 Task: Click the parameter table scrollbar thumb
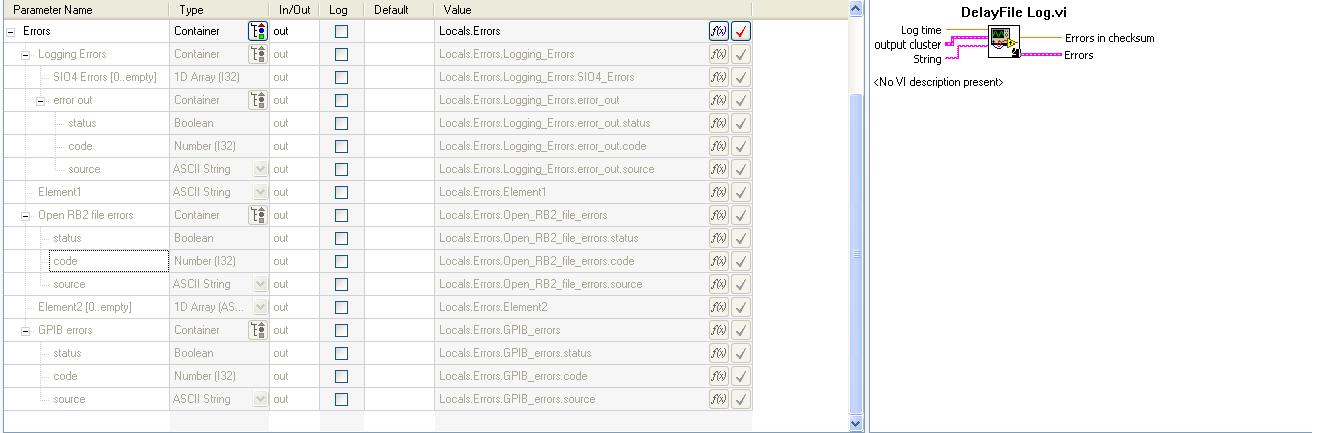tap(856, 254)
